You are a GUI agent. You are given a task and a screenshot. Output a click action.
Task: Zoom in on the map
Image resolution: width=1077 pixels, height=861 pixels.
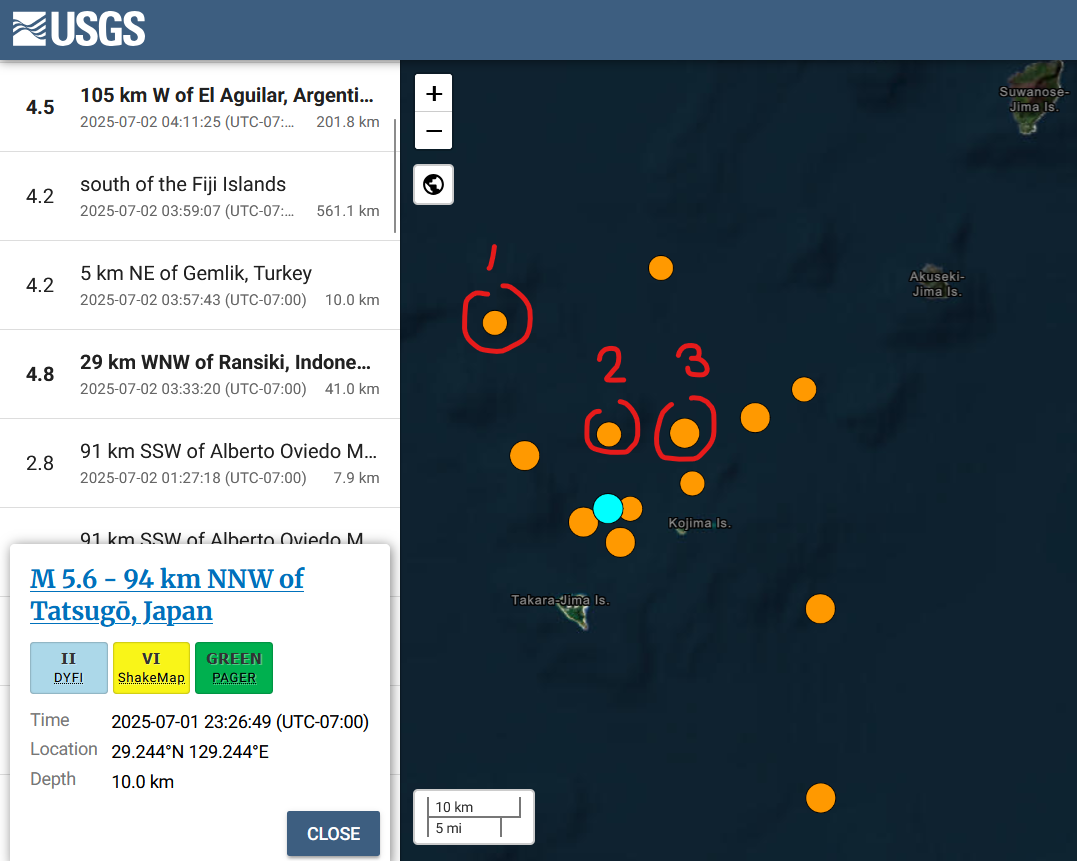433,93
